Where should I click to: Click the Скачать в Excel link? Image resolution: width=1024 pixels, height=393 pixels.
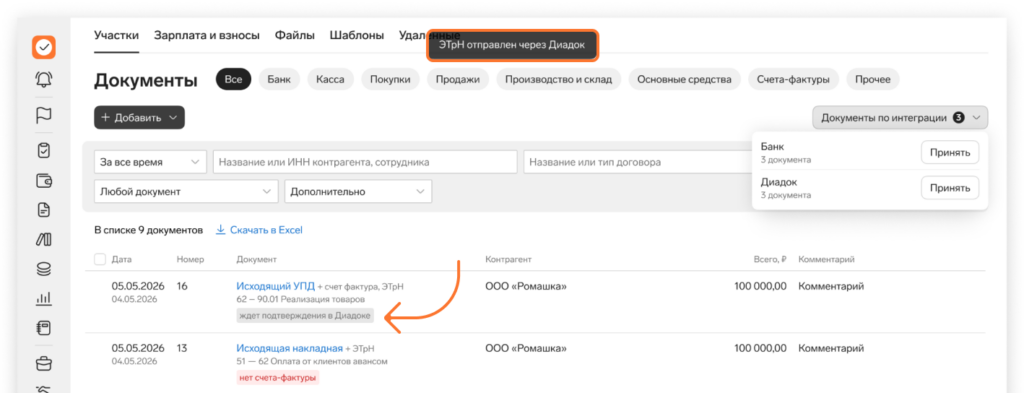[x=266, y=230]
